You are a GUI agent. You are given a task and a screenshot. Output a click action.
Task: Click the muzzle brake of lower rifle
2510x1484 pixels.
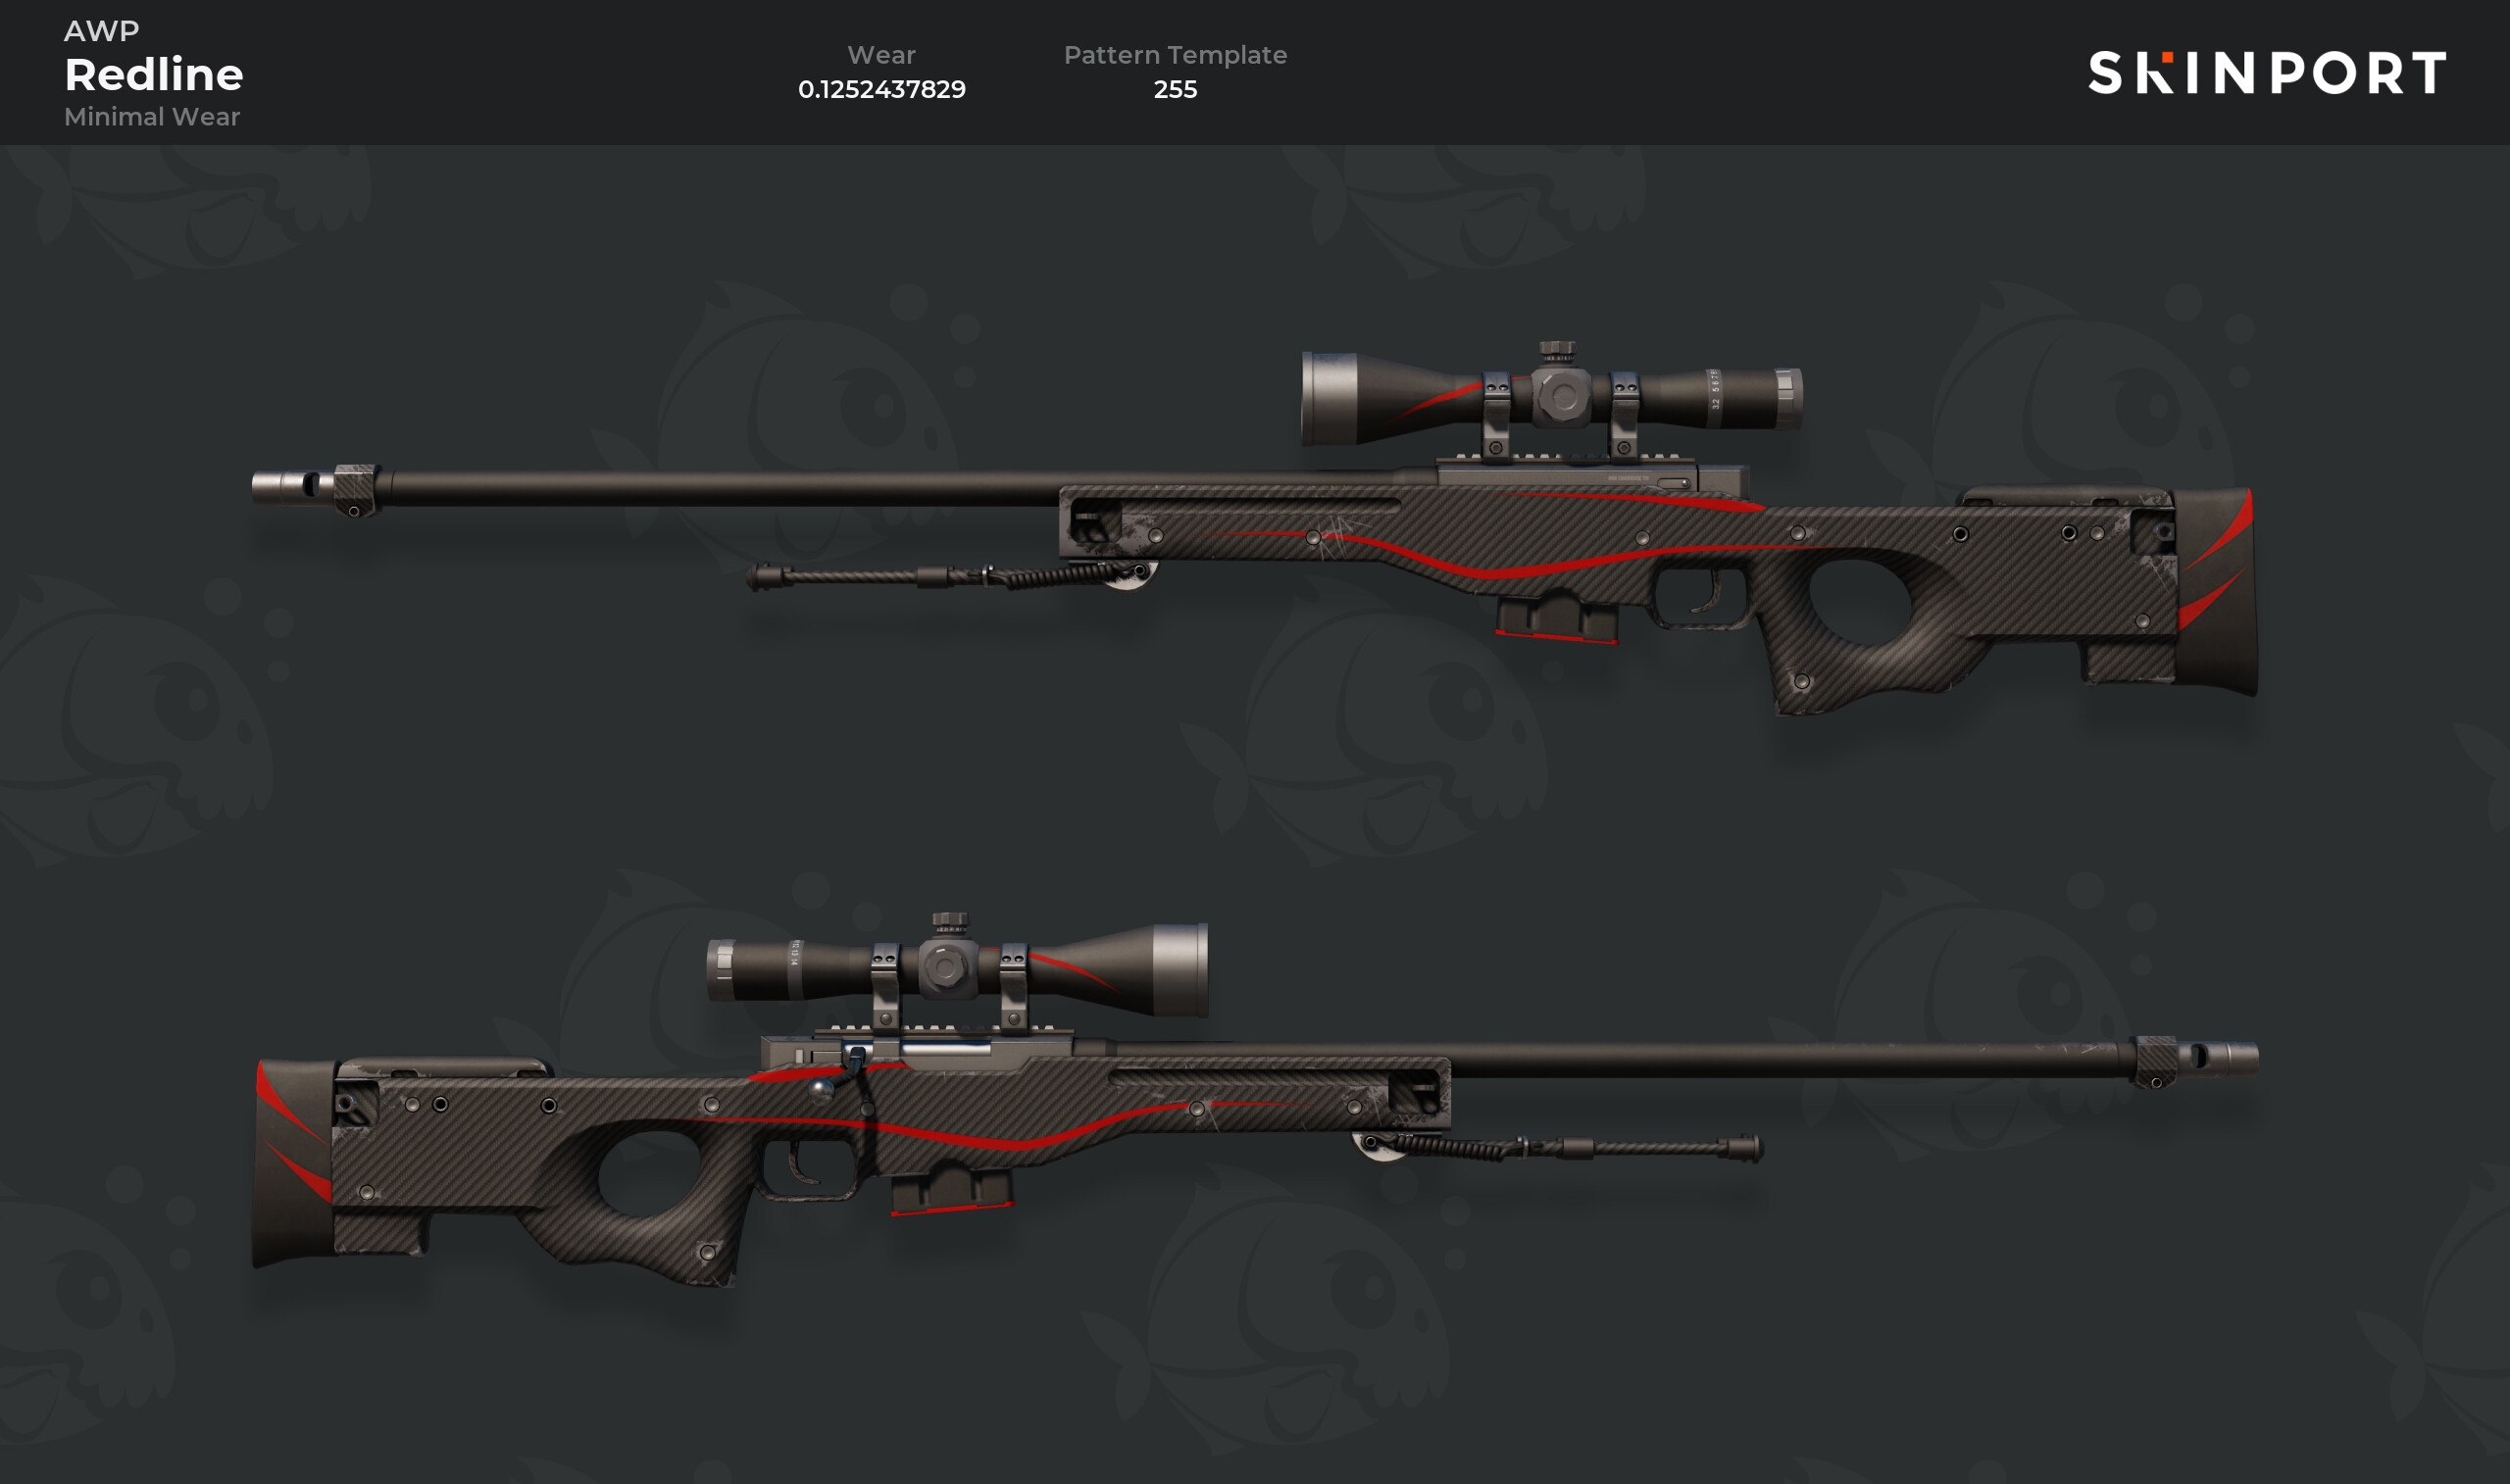pyautogui.click(x=2196, y=1059)
